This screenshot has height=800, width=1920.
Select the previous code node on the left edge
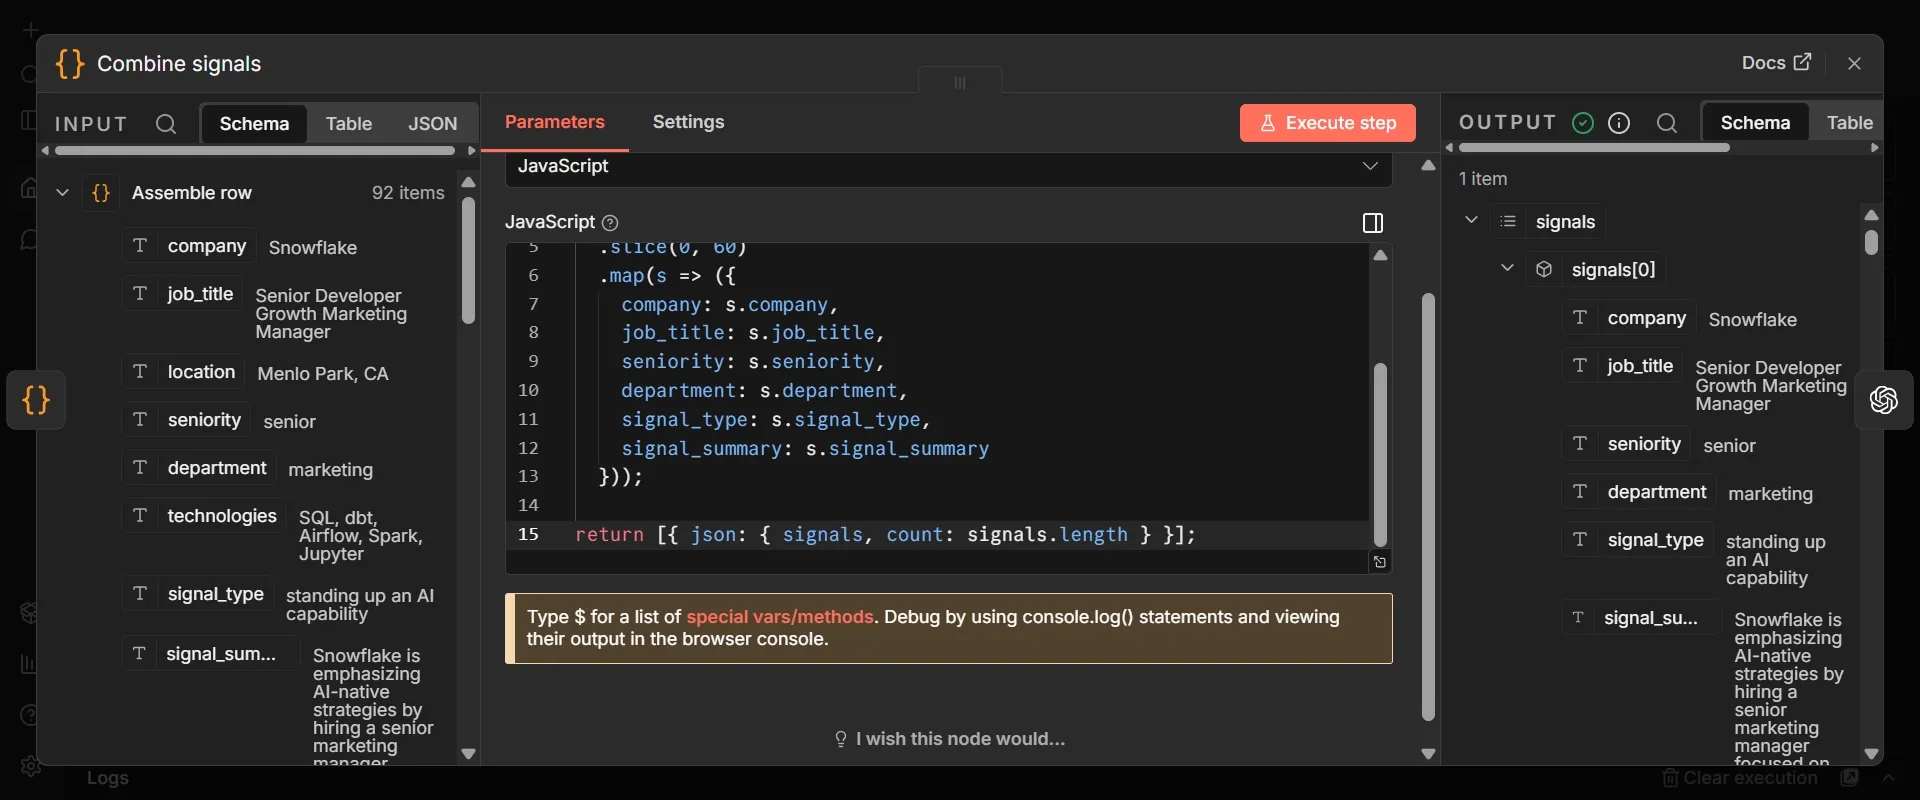(36, 400)
